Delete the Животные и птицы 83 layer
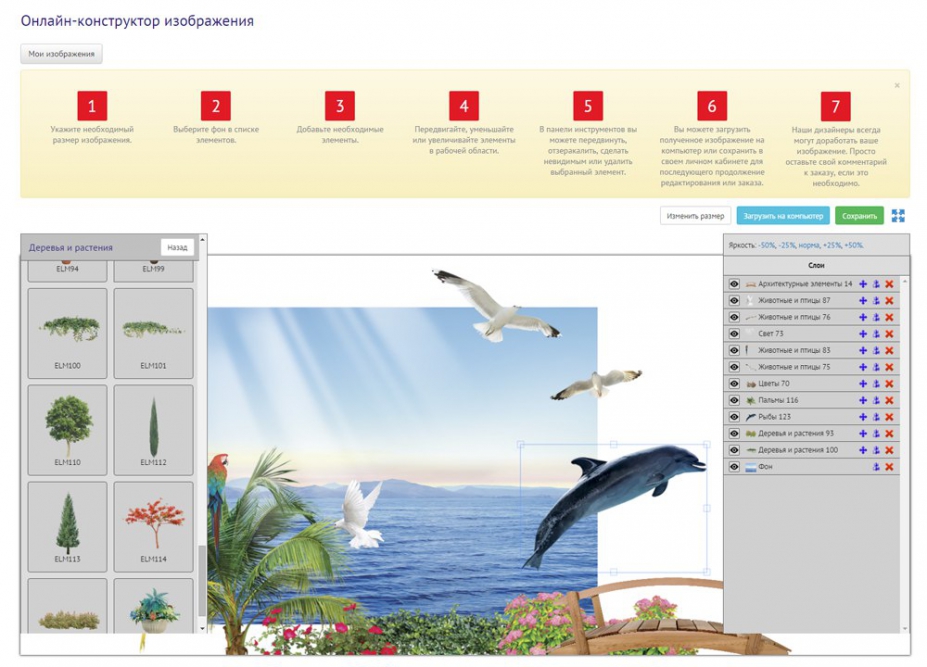The height and width of the screenshot is (667, 927). pos(889,350)
